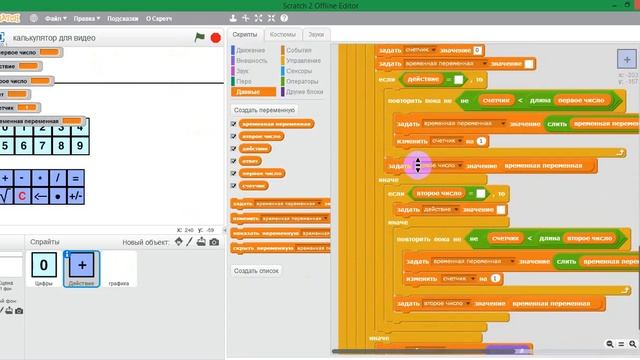Click the backspace arrow key on stage
The height and width of the screenshot is (360, 640).
coord(40,196)
